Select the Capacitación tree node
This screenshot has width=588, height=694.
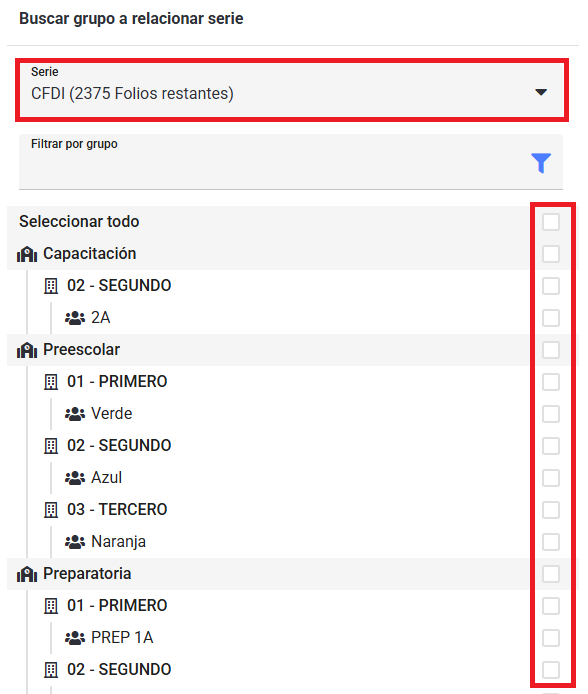tap(89, 254)
